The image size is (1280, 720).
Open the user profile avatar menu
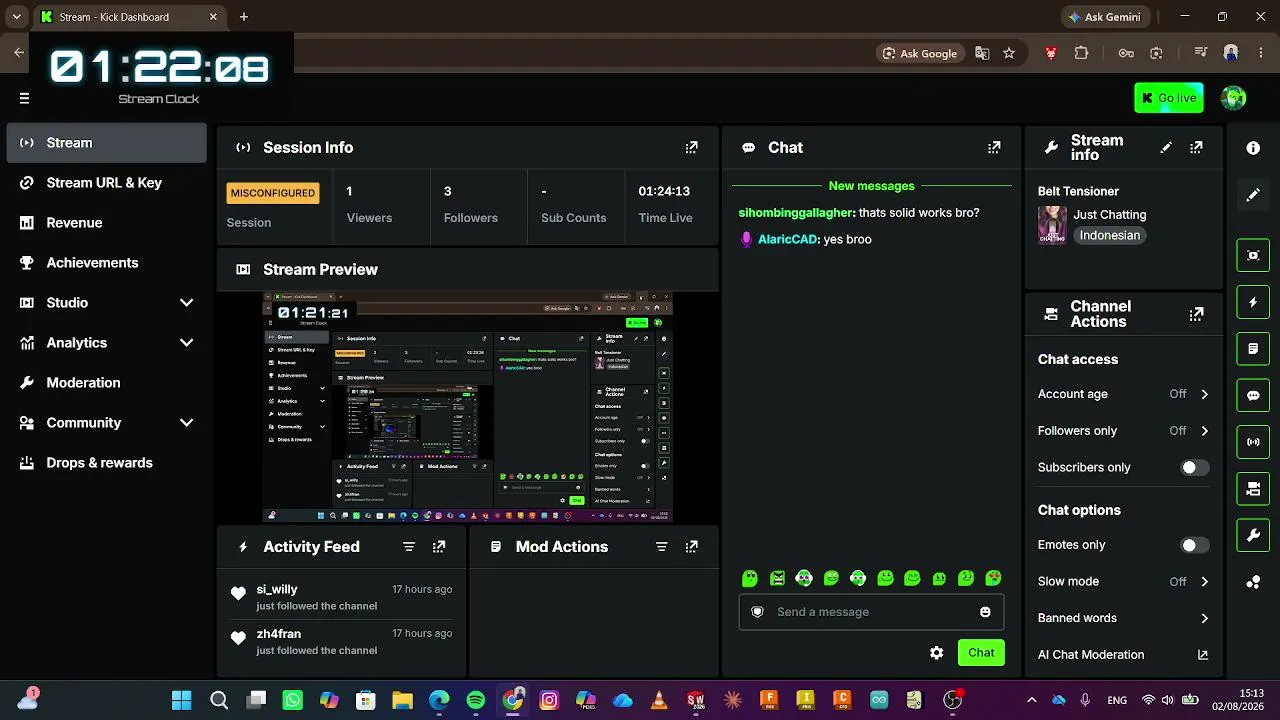point(1234,98)
